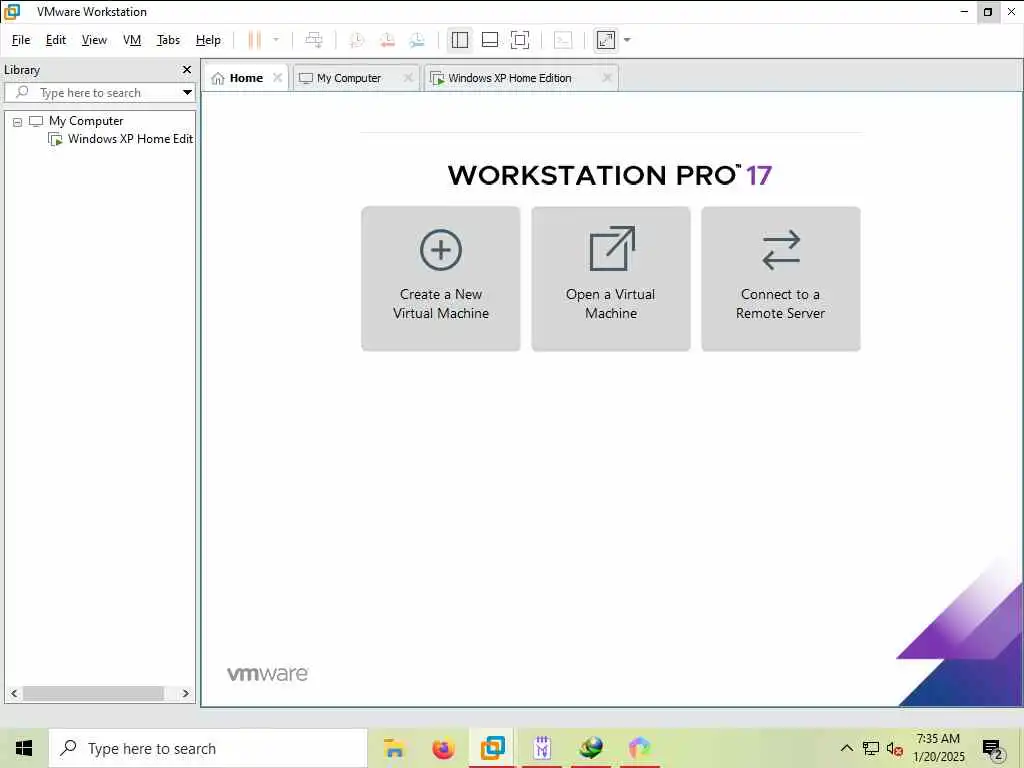Show hidden system tray icons
Image resolution: width=1024 pixels, height=768 pixels.
click(846, 748)
